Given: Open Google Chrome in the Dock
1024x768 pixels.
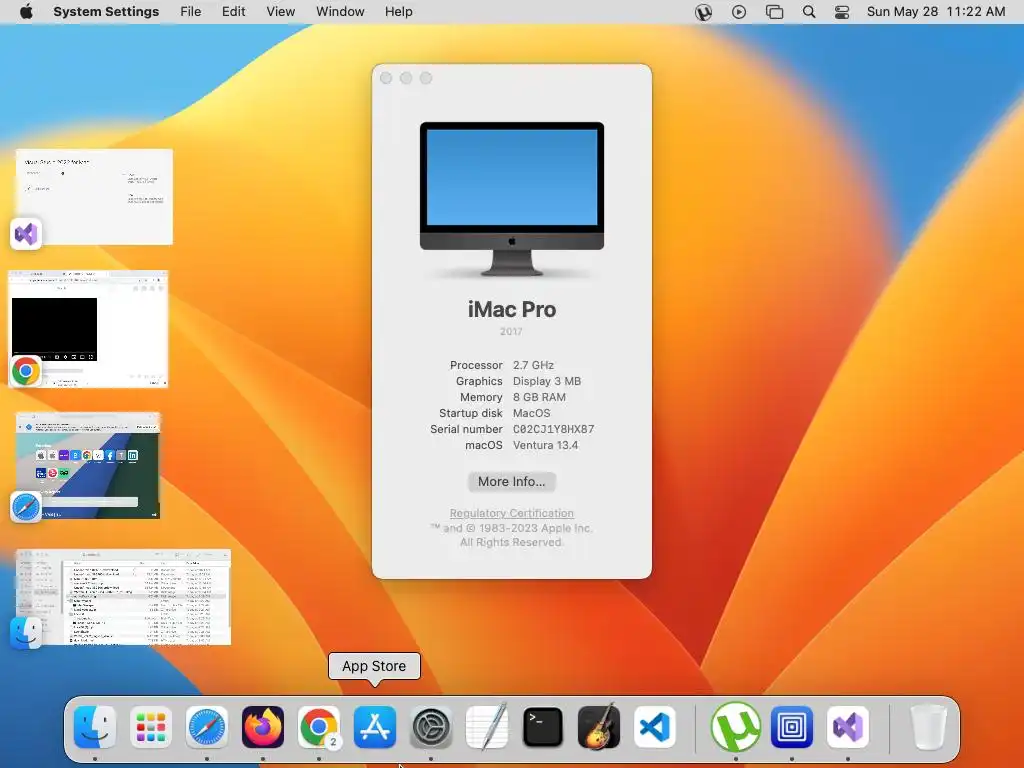Looking at the screenshot, I should pyautogui.click(x=319, y=727).
